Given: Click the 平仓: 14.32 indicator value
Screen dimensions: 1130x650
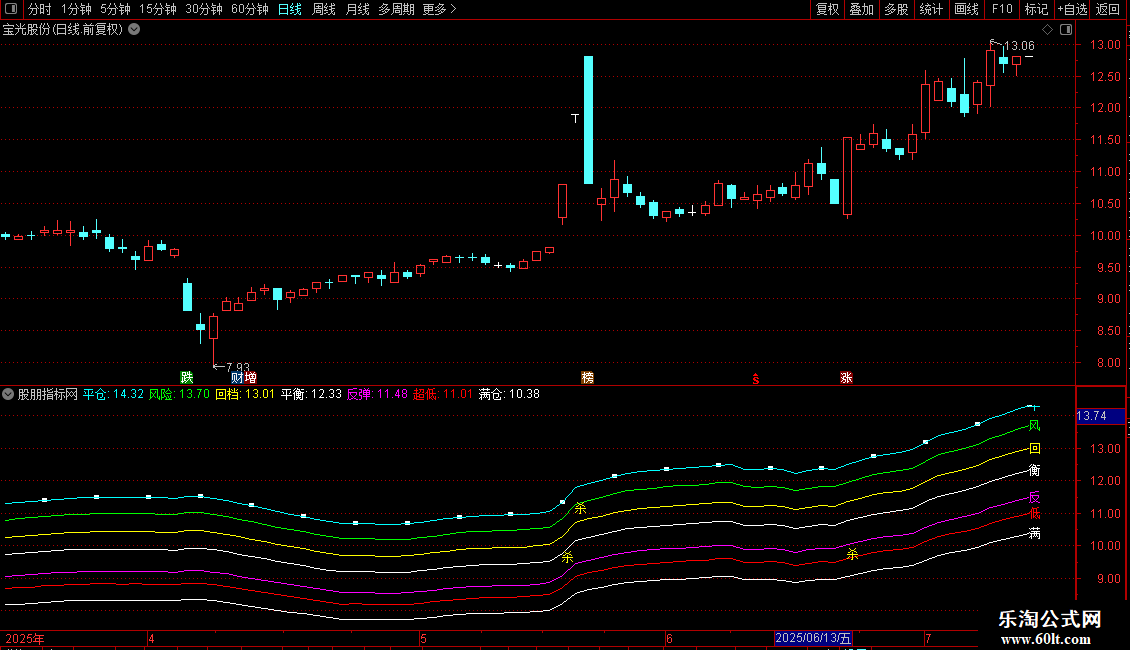Looking at the screenshot, I should [113, 394].
